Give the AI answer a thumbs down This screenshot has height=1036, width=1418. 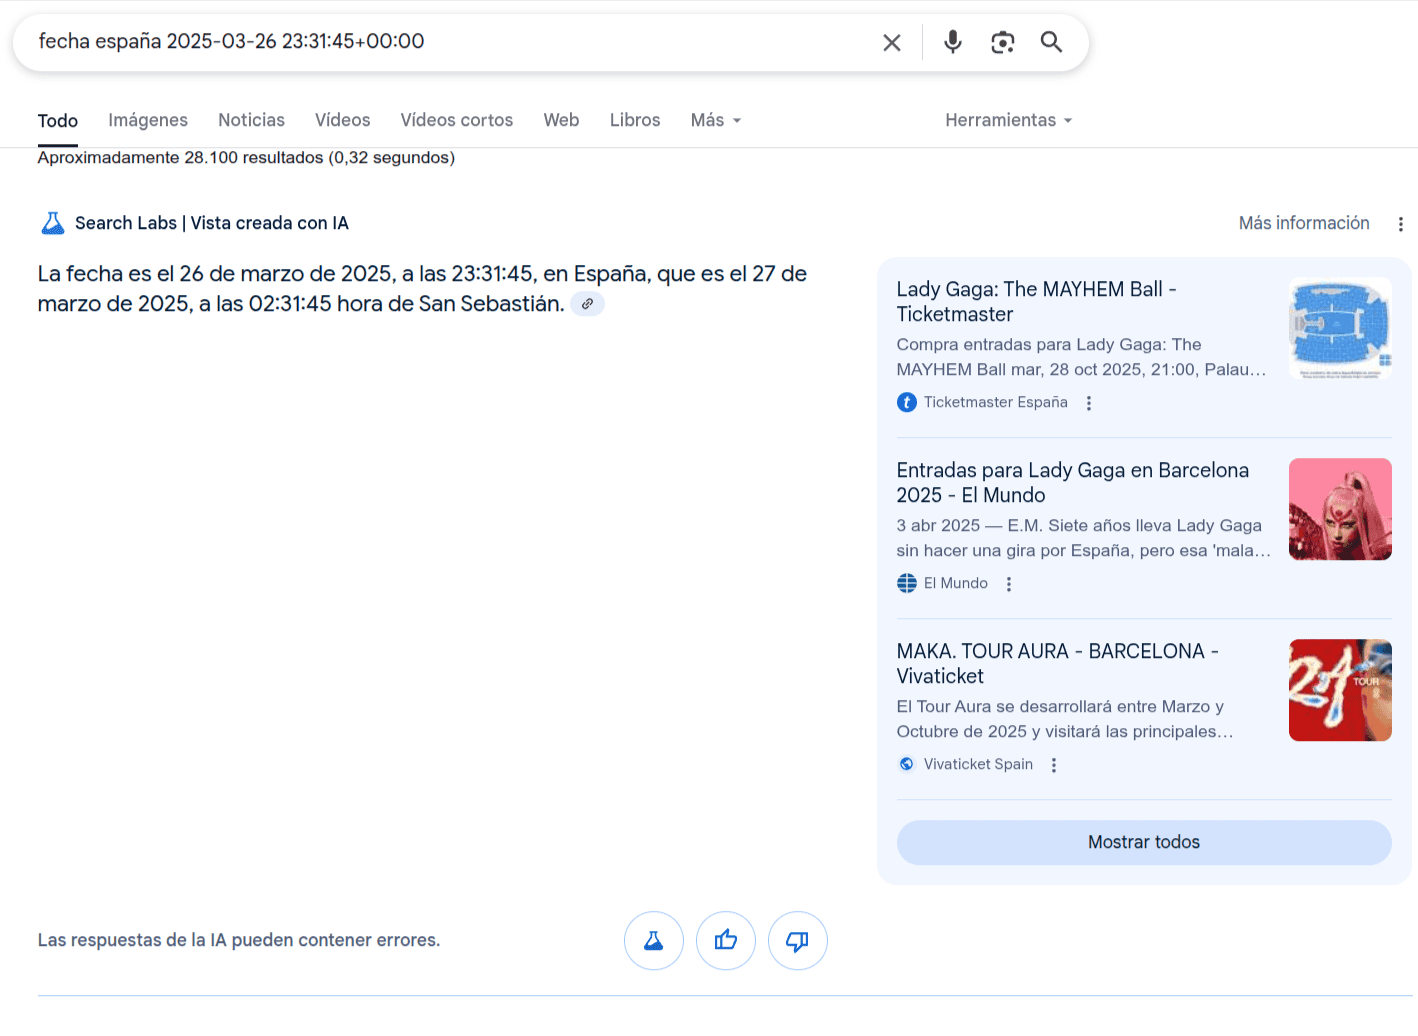(798, 941)
